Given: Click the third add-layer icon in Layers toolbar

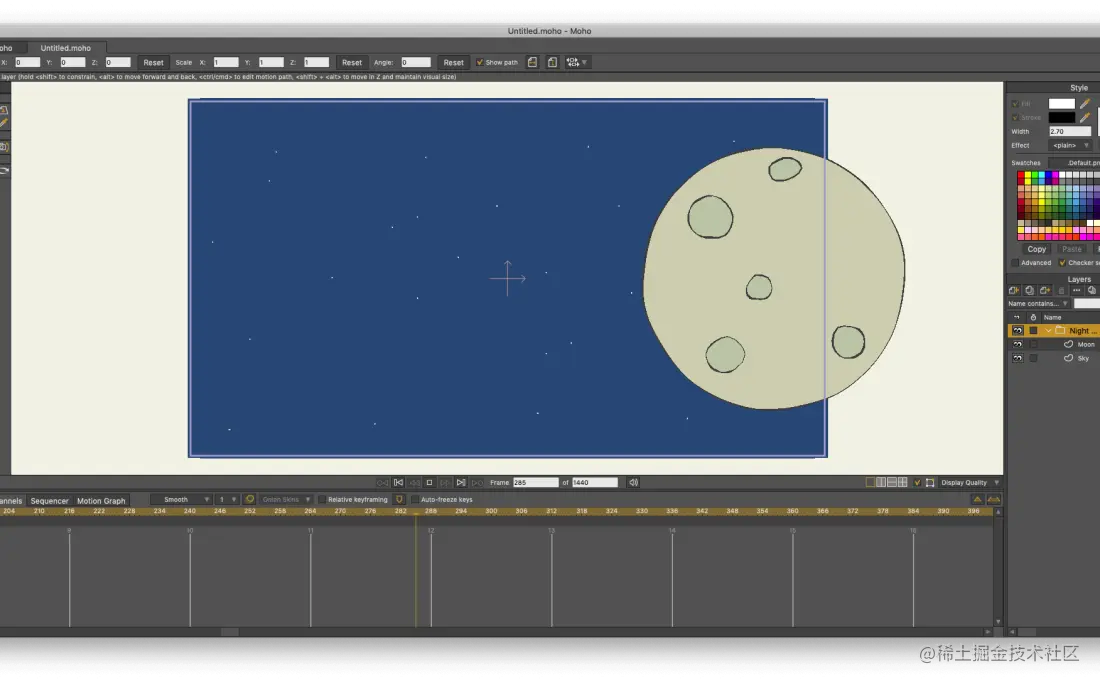Looking at the screenshot, I should [1045, 290].
